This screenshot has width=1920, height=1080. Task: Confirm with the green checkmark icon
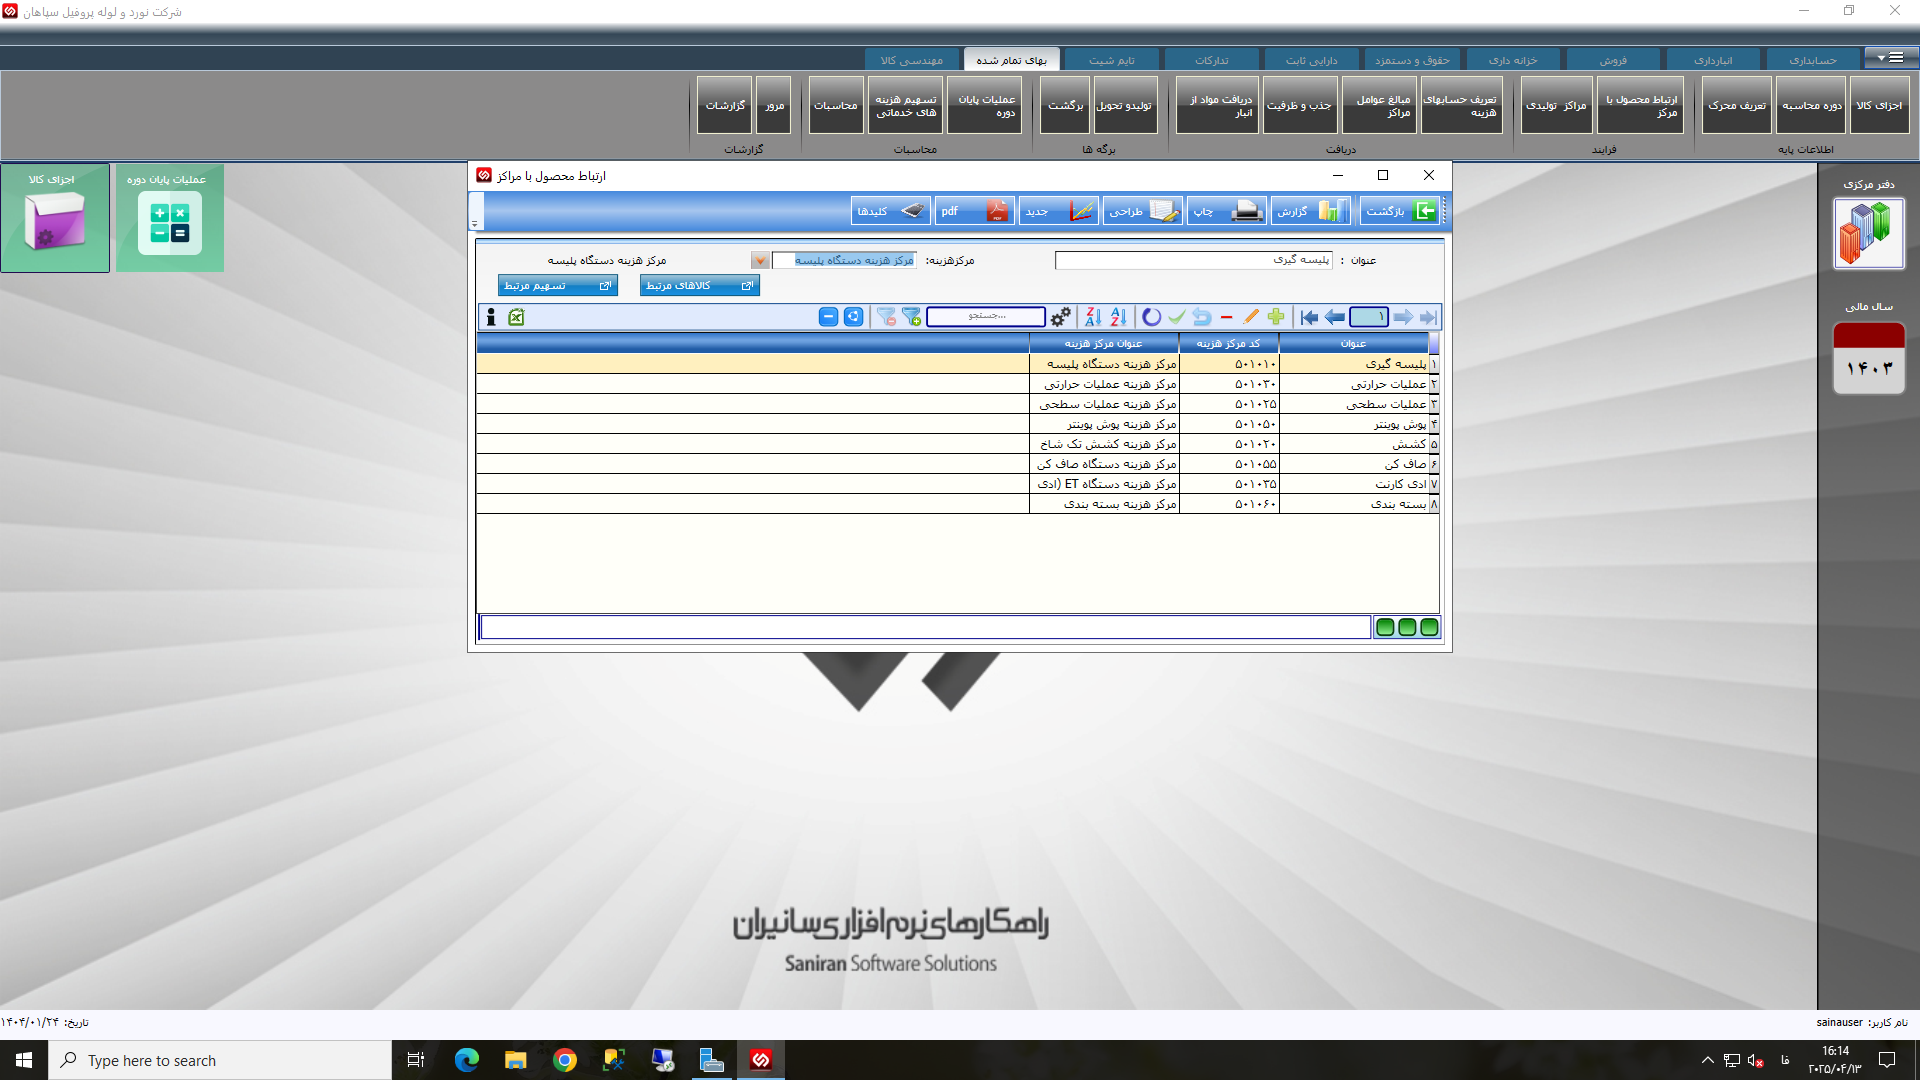point(1177,317)
